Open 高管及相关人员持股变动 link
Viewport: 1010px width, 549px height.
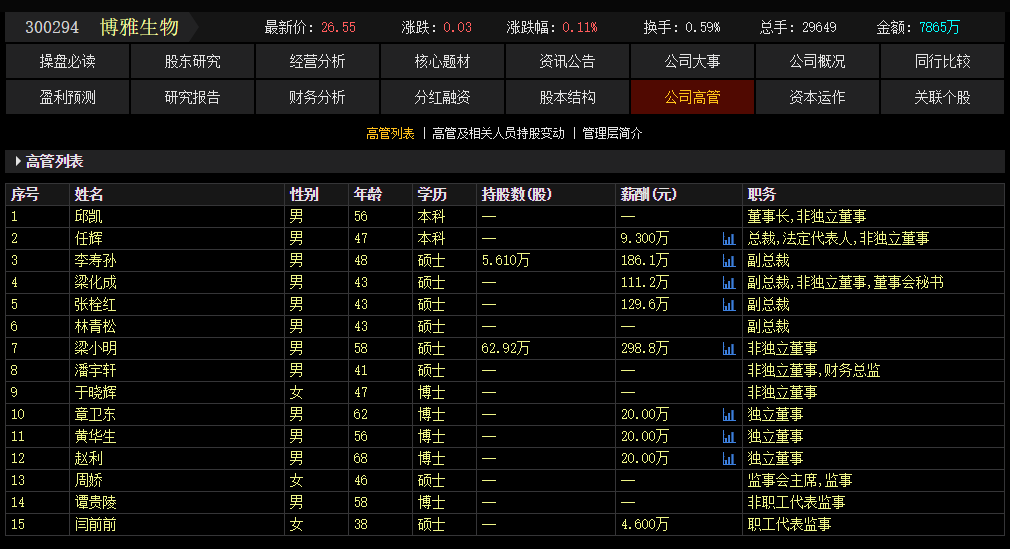click(x=499, y=133)
